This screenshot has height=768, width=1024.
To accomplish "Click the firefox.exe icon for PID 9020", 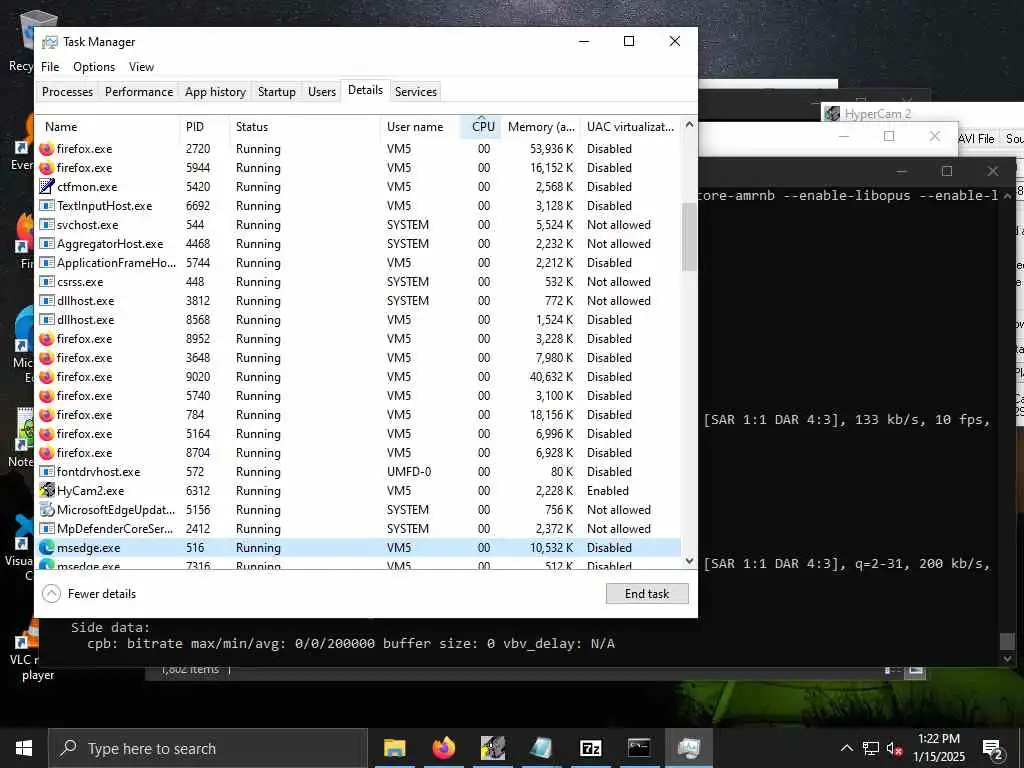I will pos(46,377).
